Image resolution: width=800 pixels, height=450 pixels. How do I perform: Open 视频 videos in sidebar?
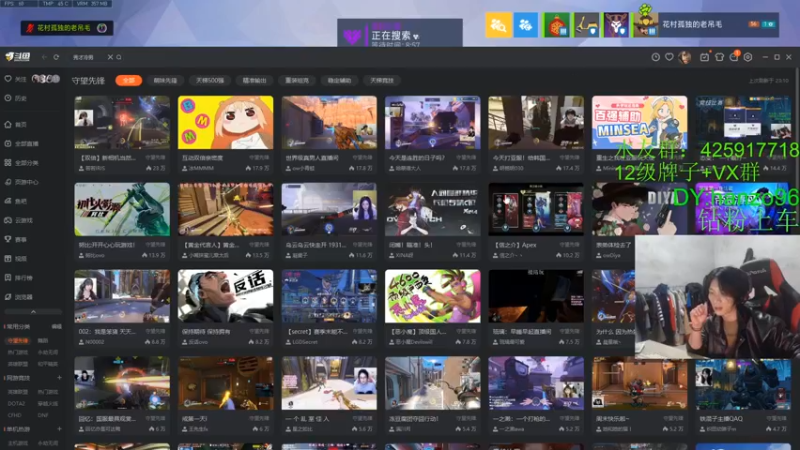(x=16, y=259)
